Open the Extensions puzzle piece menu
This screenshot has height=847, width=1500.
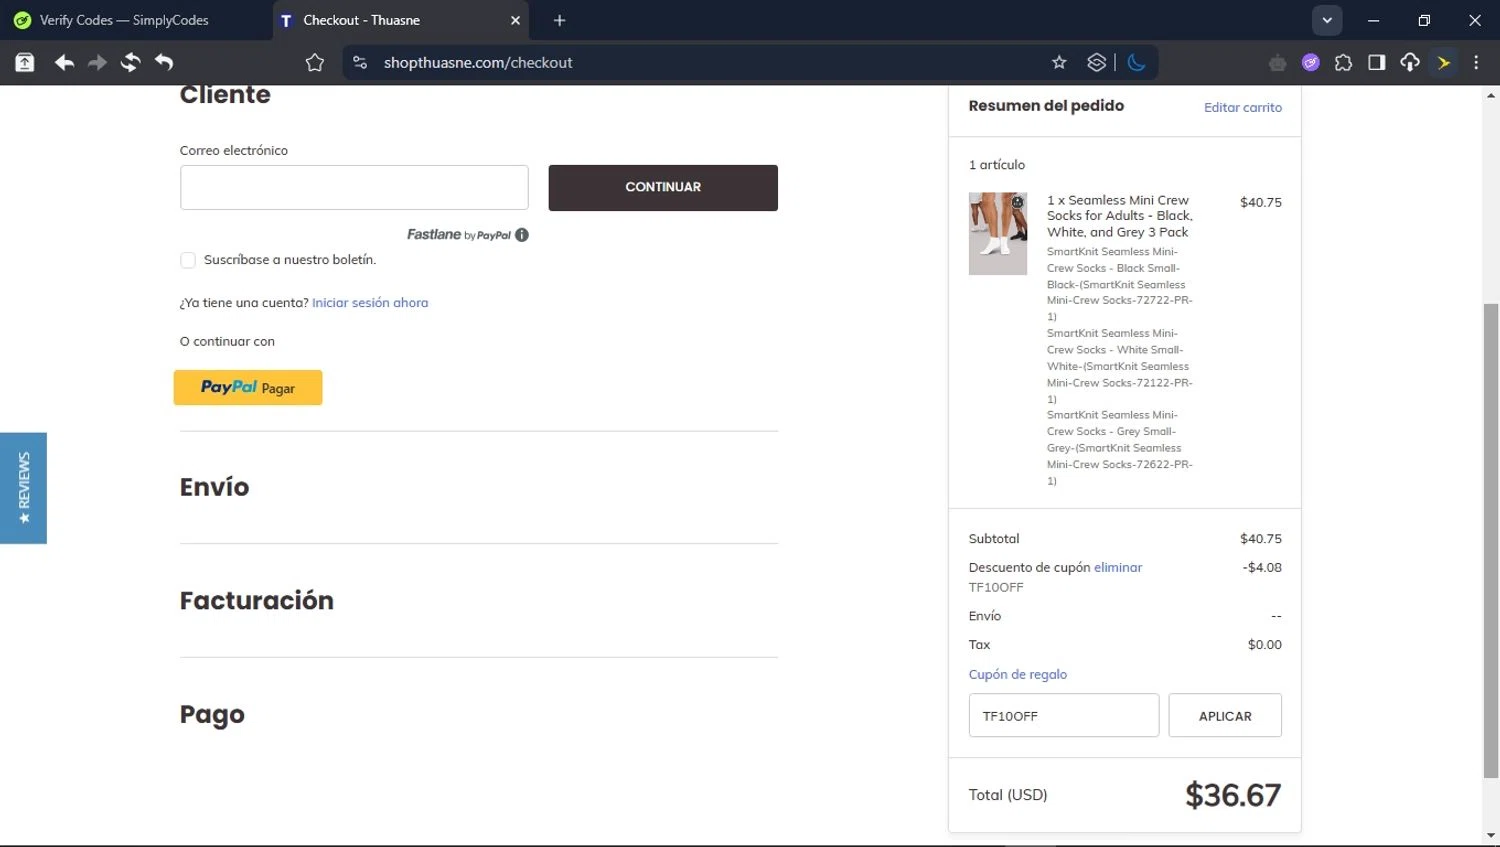pyautogui.click(x=1343, y=62)
